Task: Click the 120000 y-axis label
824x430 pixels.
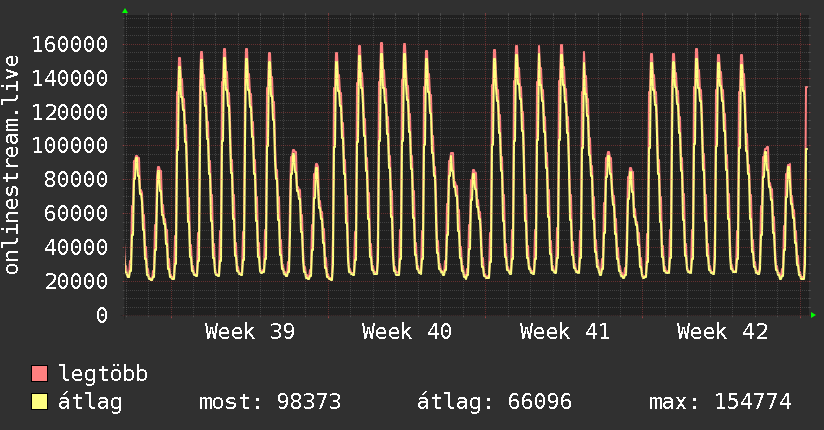Action: tap(70, 112)
